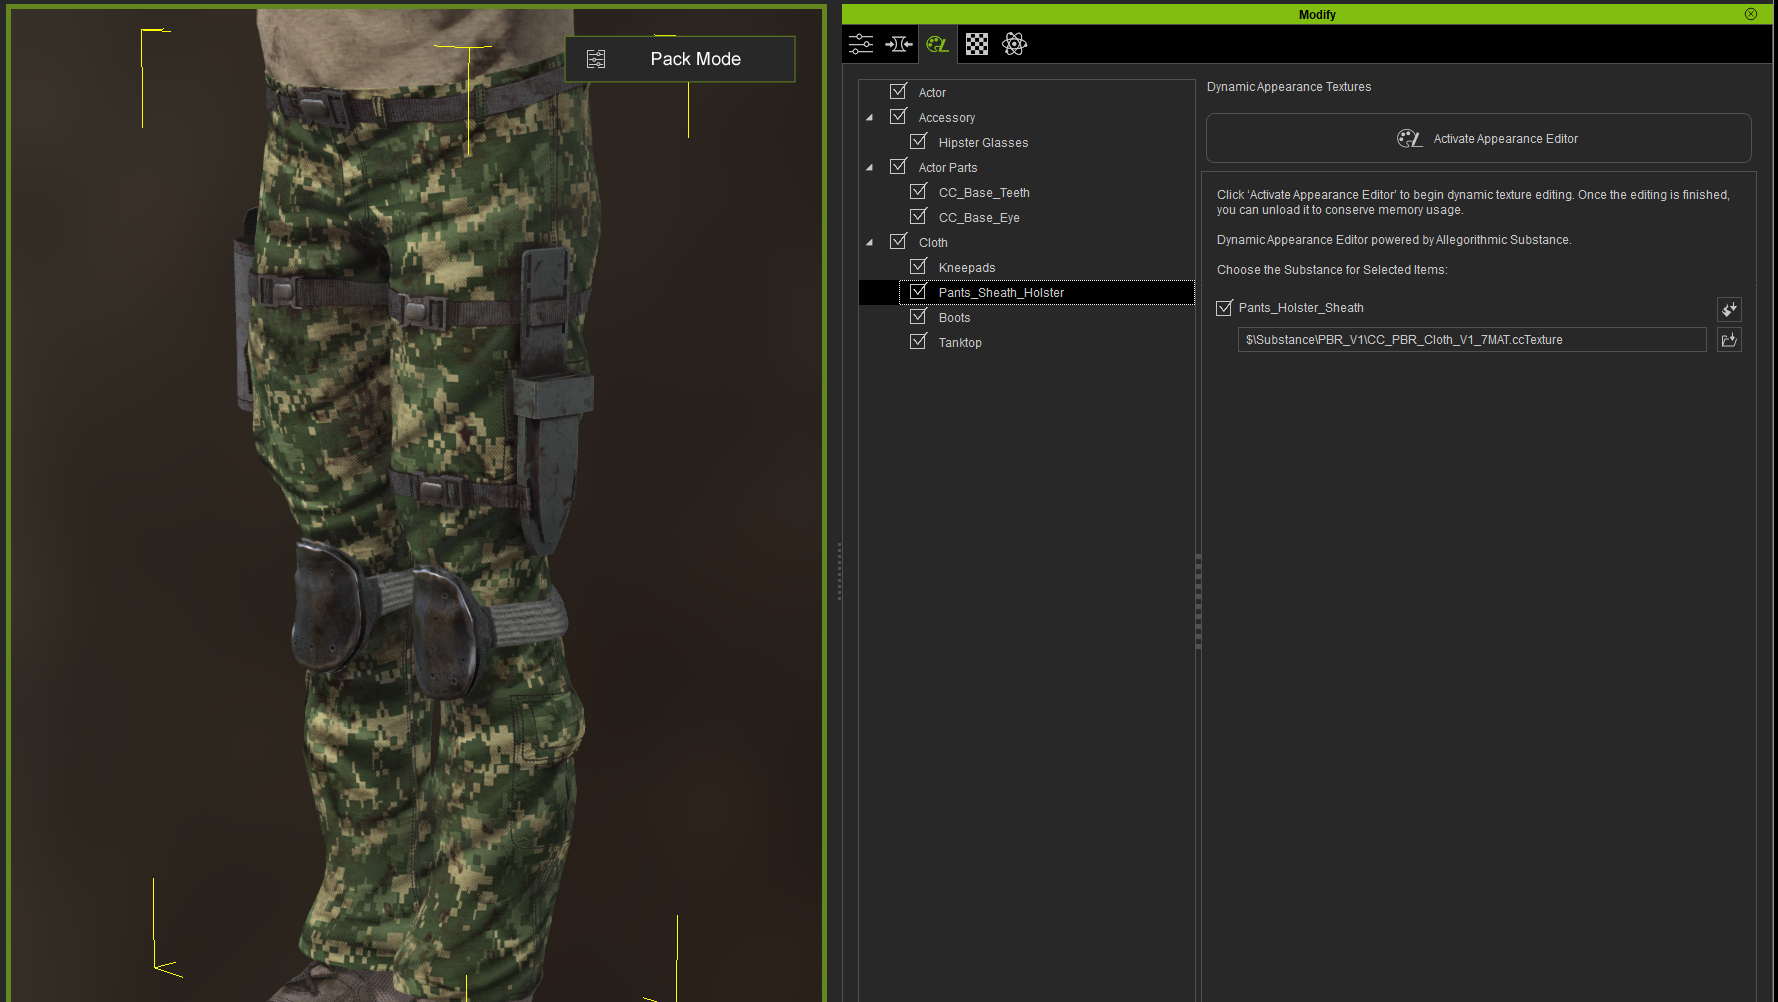Click the Pack Mode list icon

596,59
